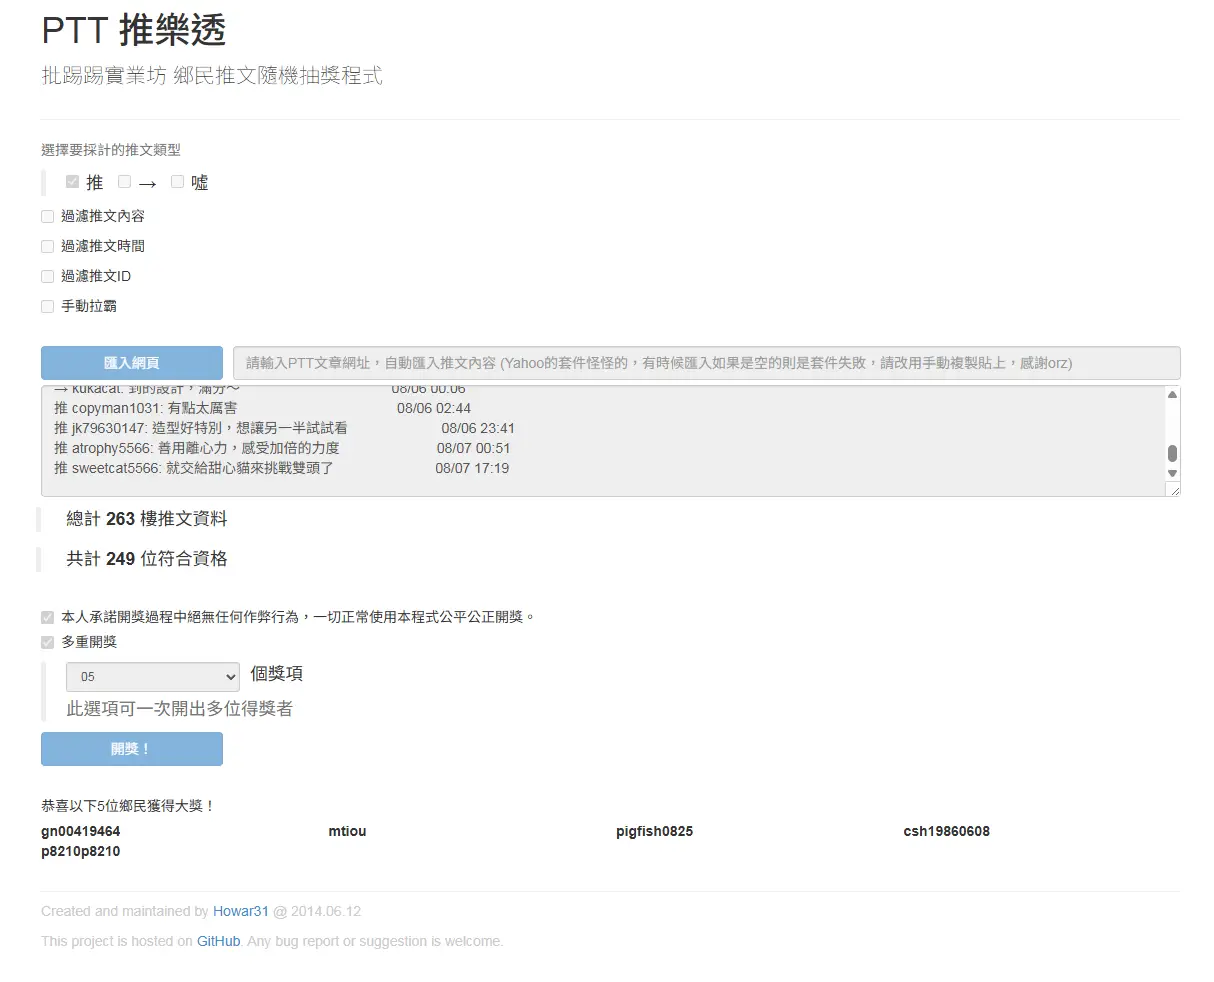
Task: Enable the 噓 boo-type checkbox
Action: [x=178, y=182]
